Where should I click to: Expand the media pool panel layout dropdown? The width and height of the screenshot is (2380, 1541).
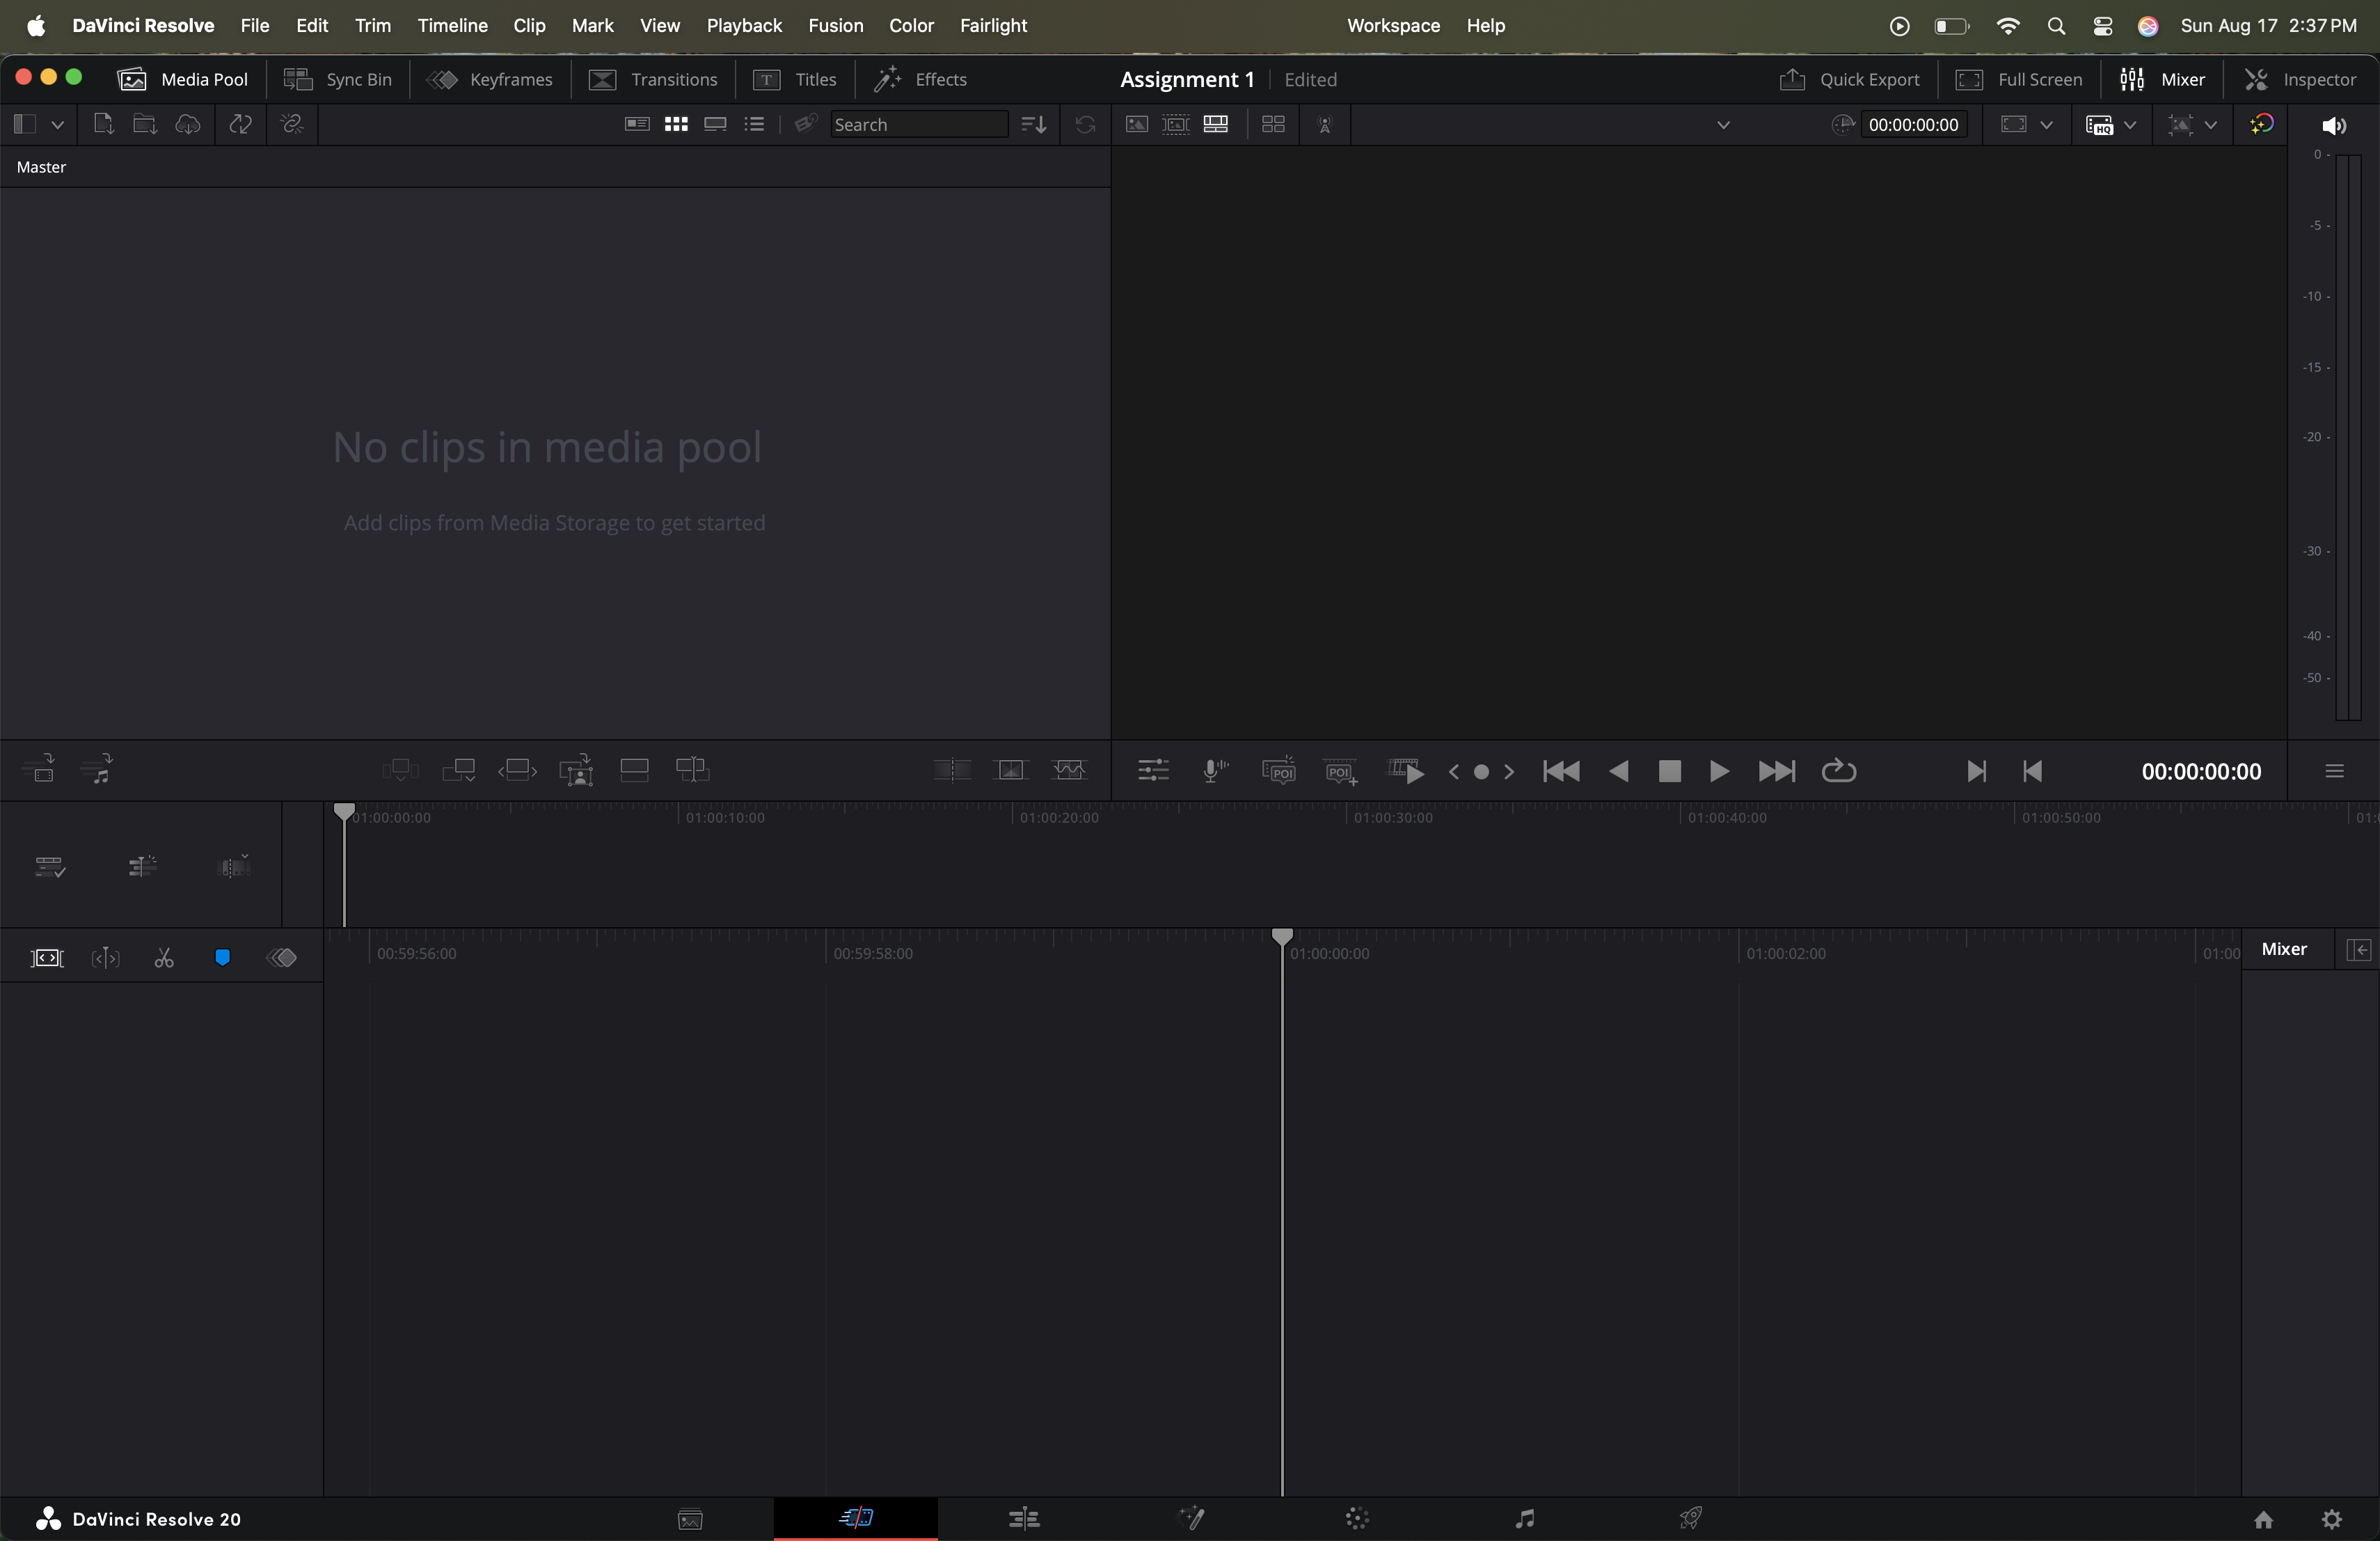tap(57, 125)
